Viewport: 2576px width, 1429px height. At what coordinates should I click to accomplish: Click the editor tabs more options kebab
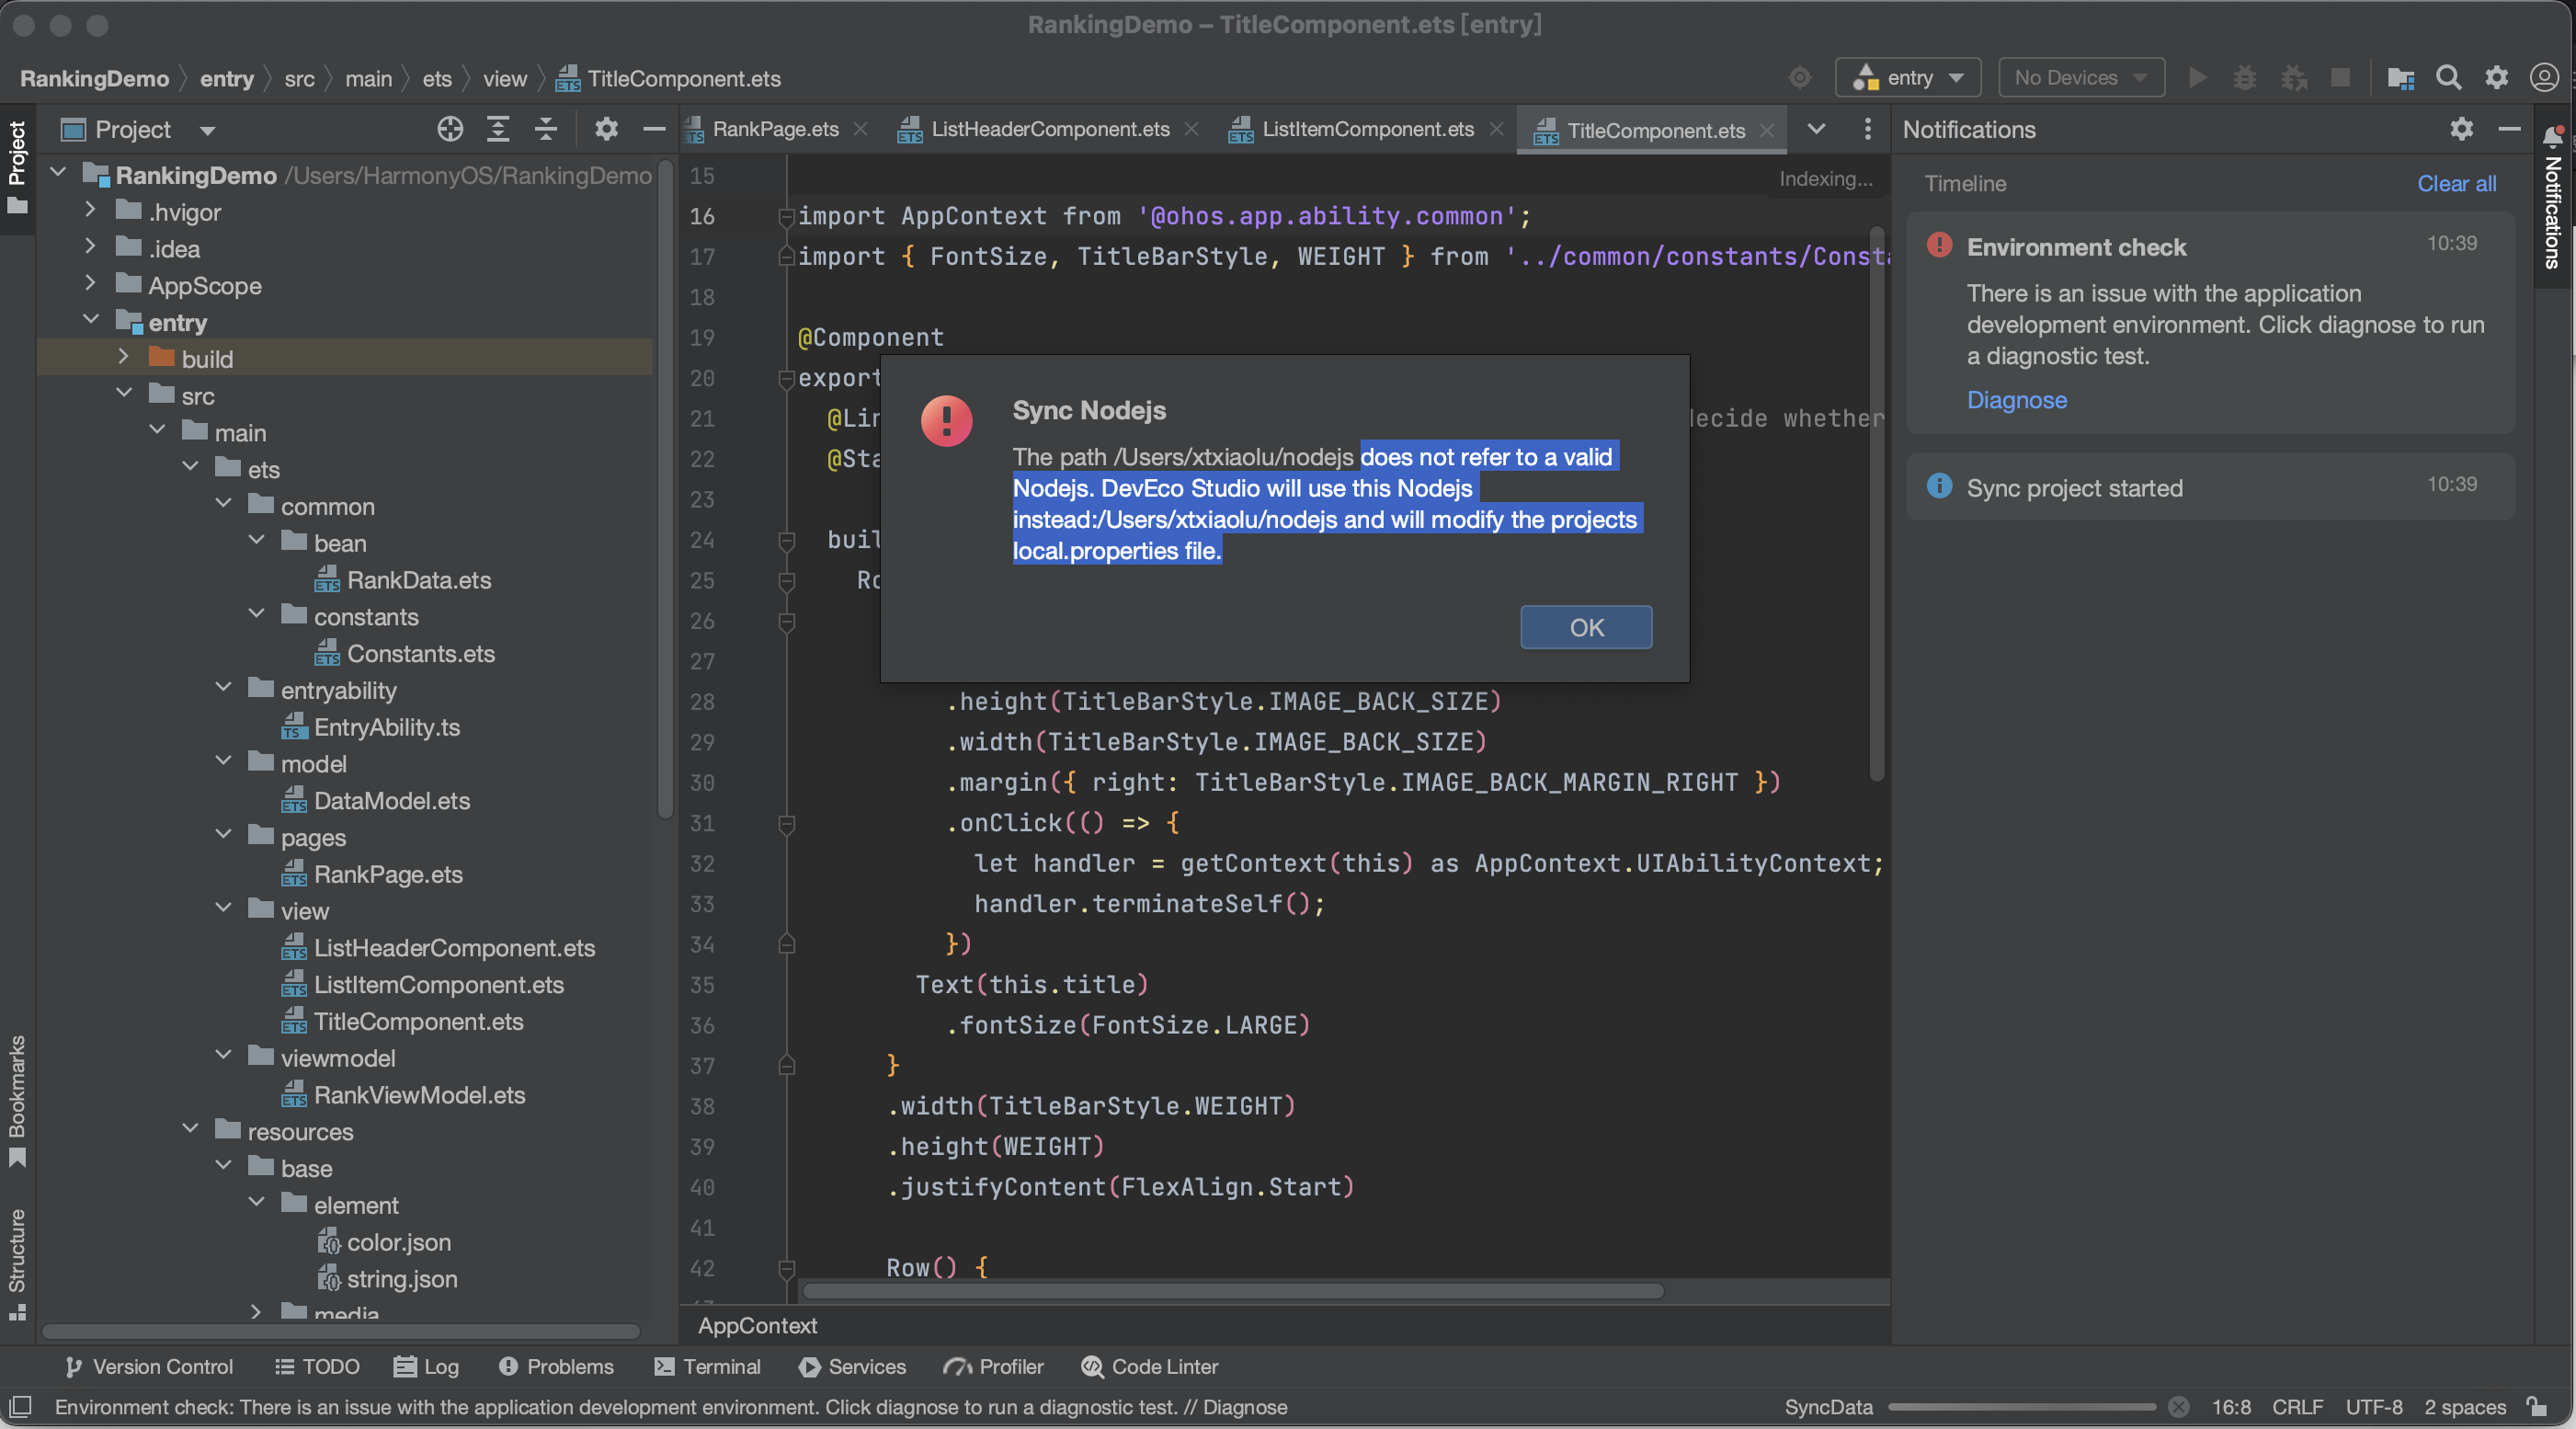pos(1867,129)
